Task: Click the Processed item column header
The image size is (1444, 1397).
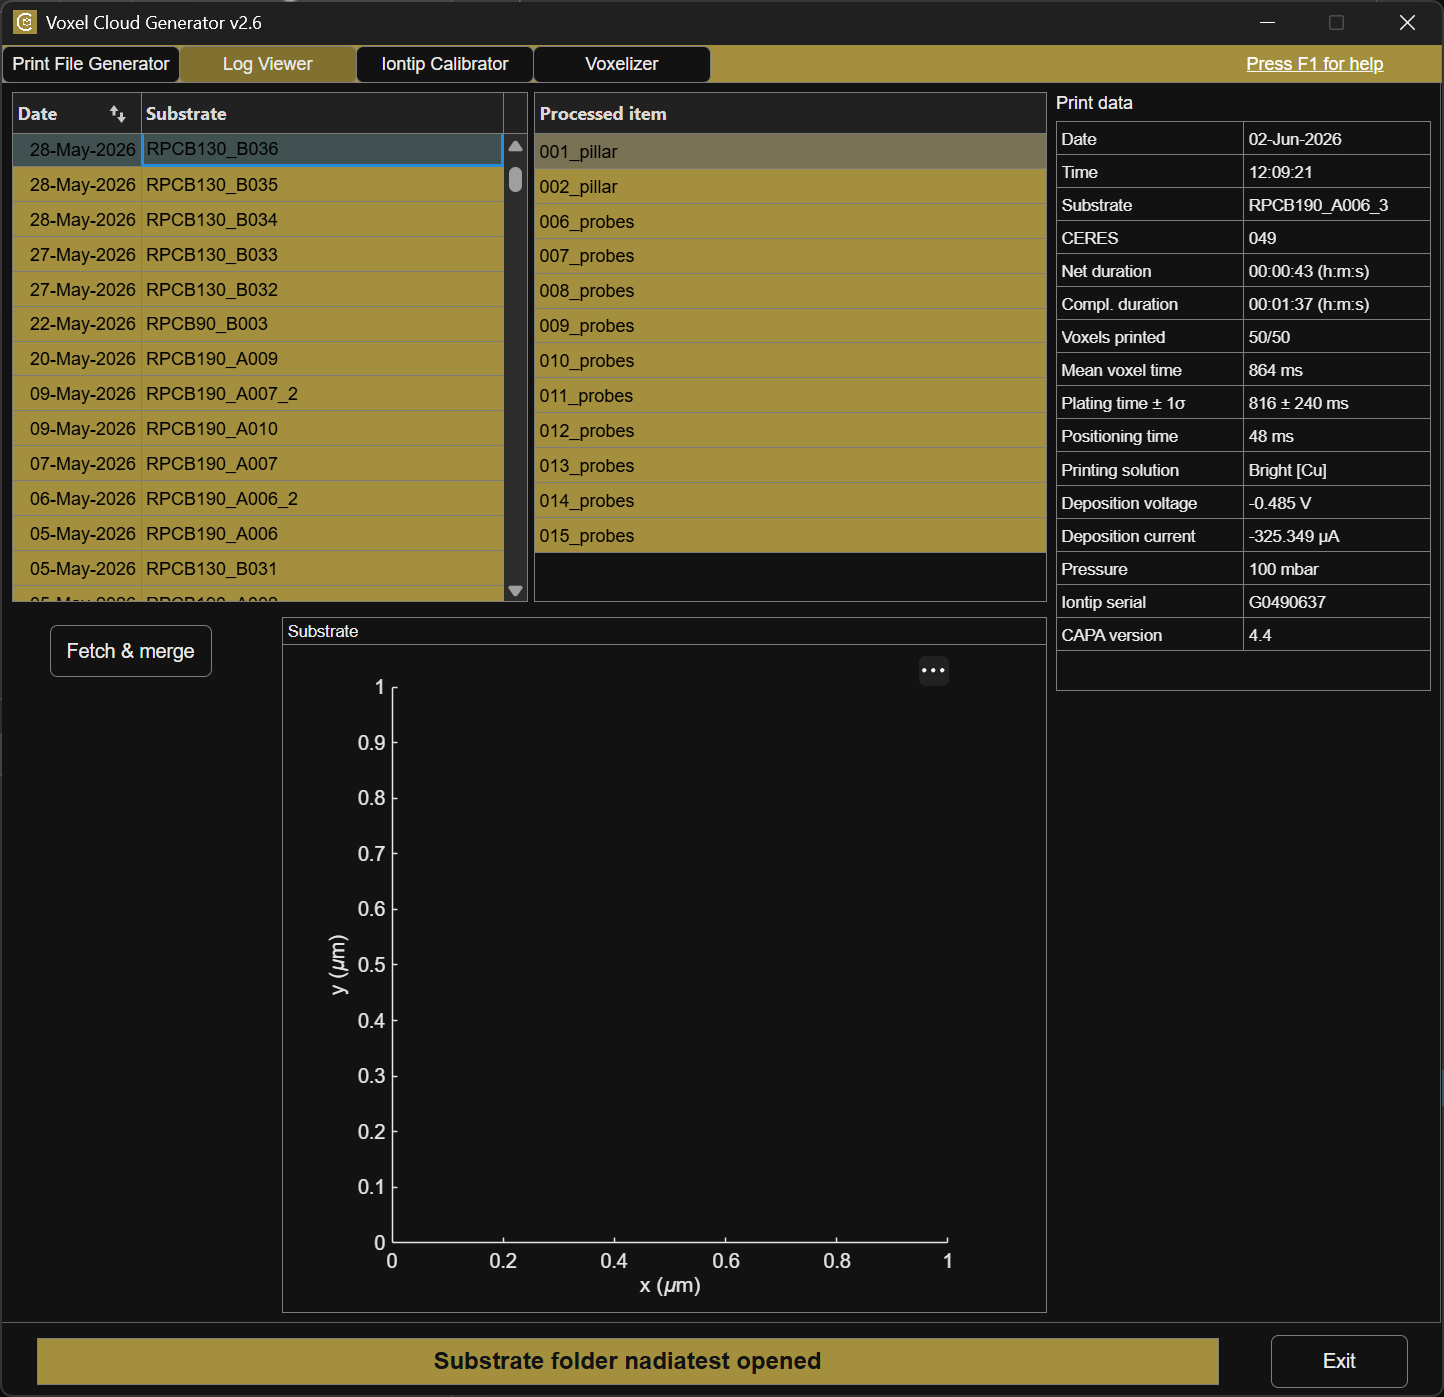Action: coord(790,114)
